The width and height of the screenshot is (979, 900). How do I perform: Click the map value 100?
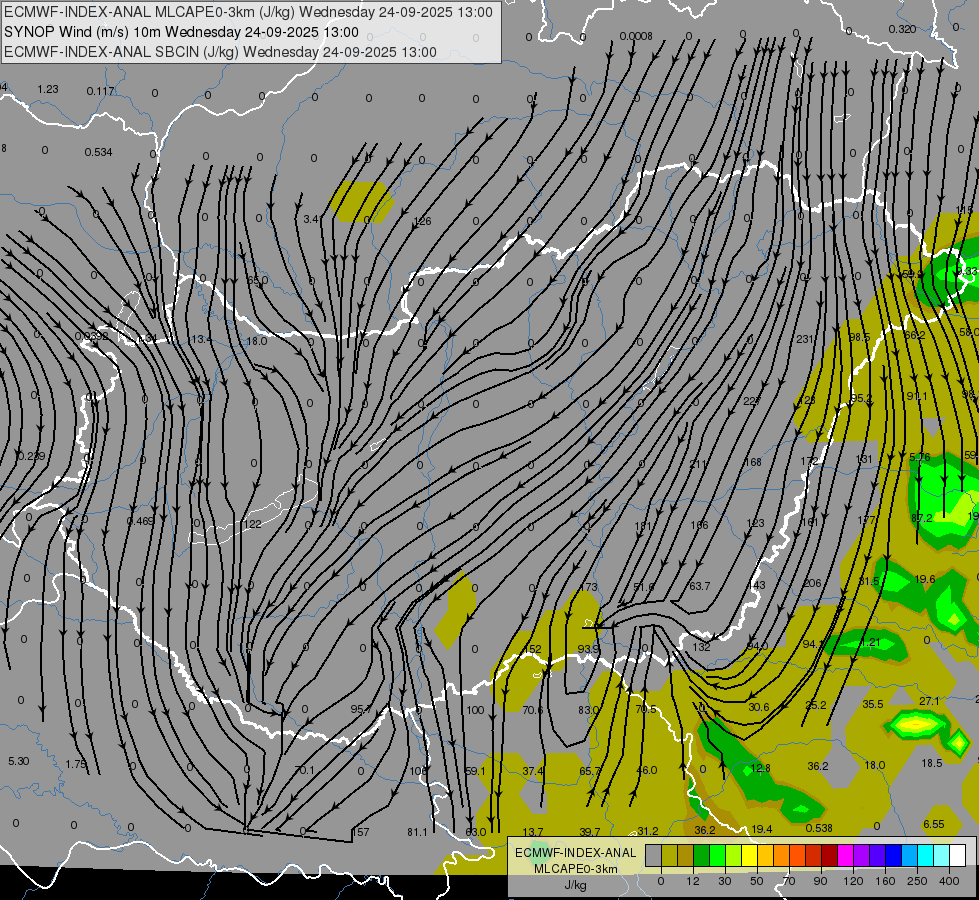click(475, 710)
